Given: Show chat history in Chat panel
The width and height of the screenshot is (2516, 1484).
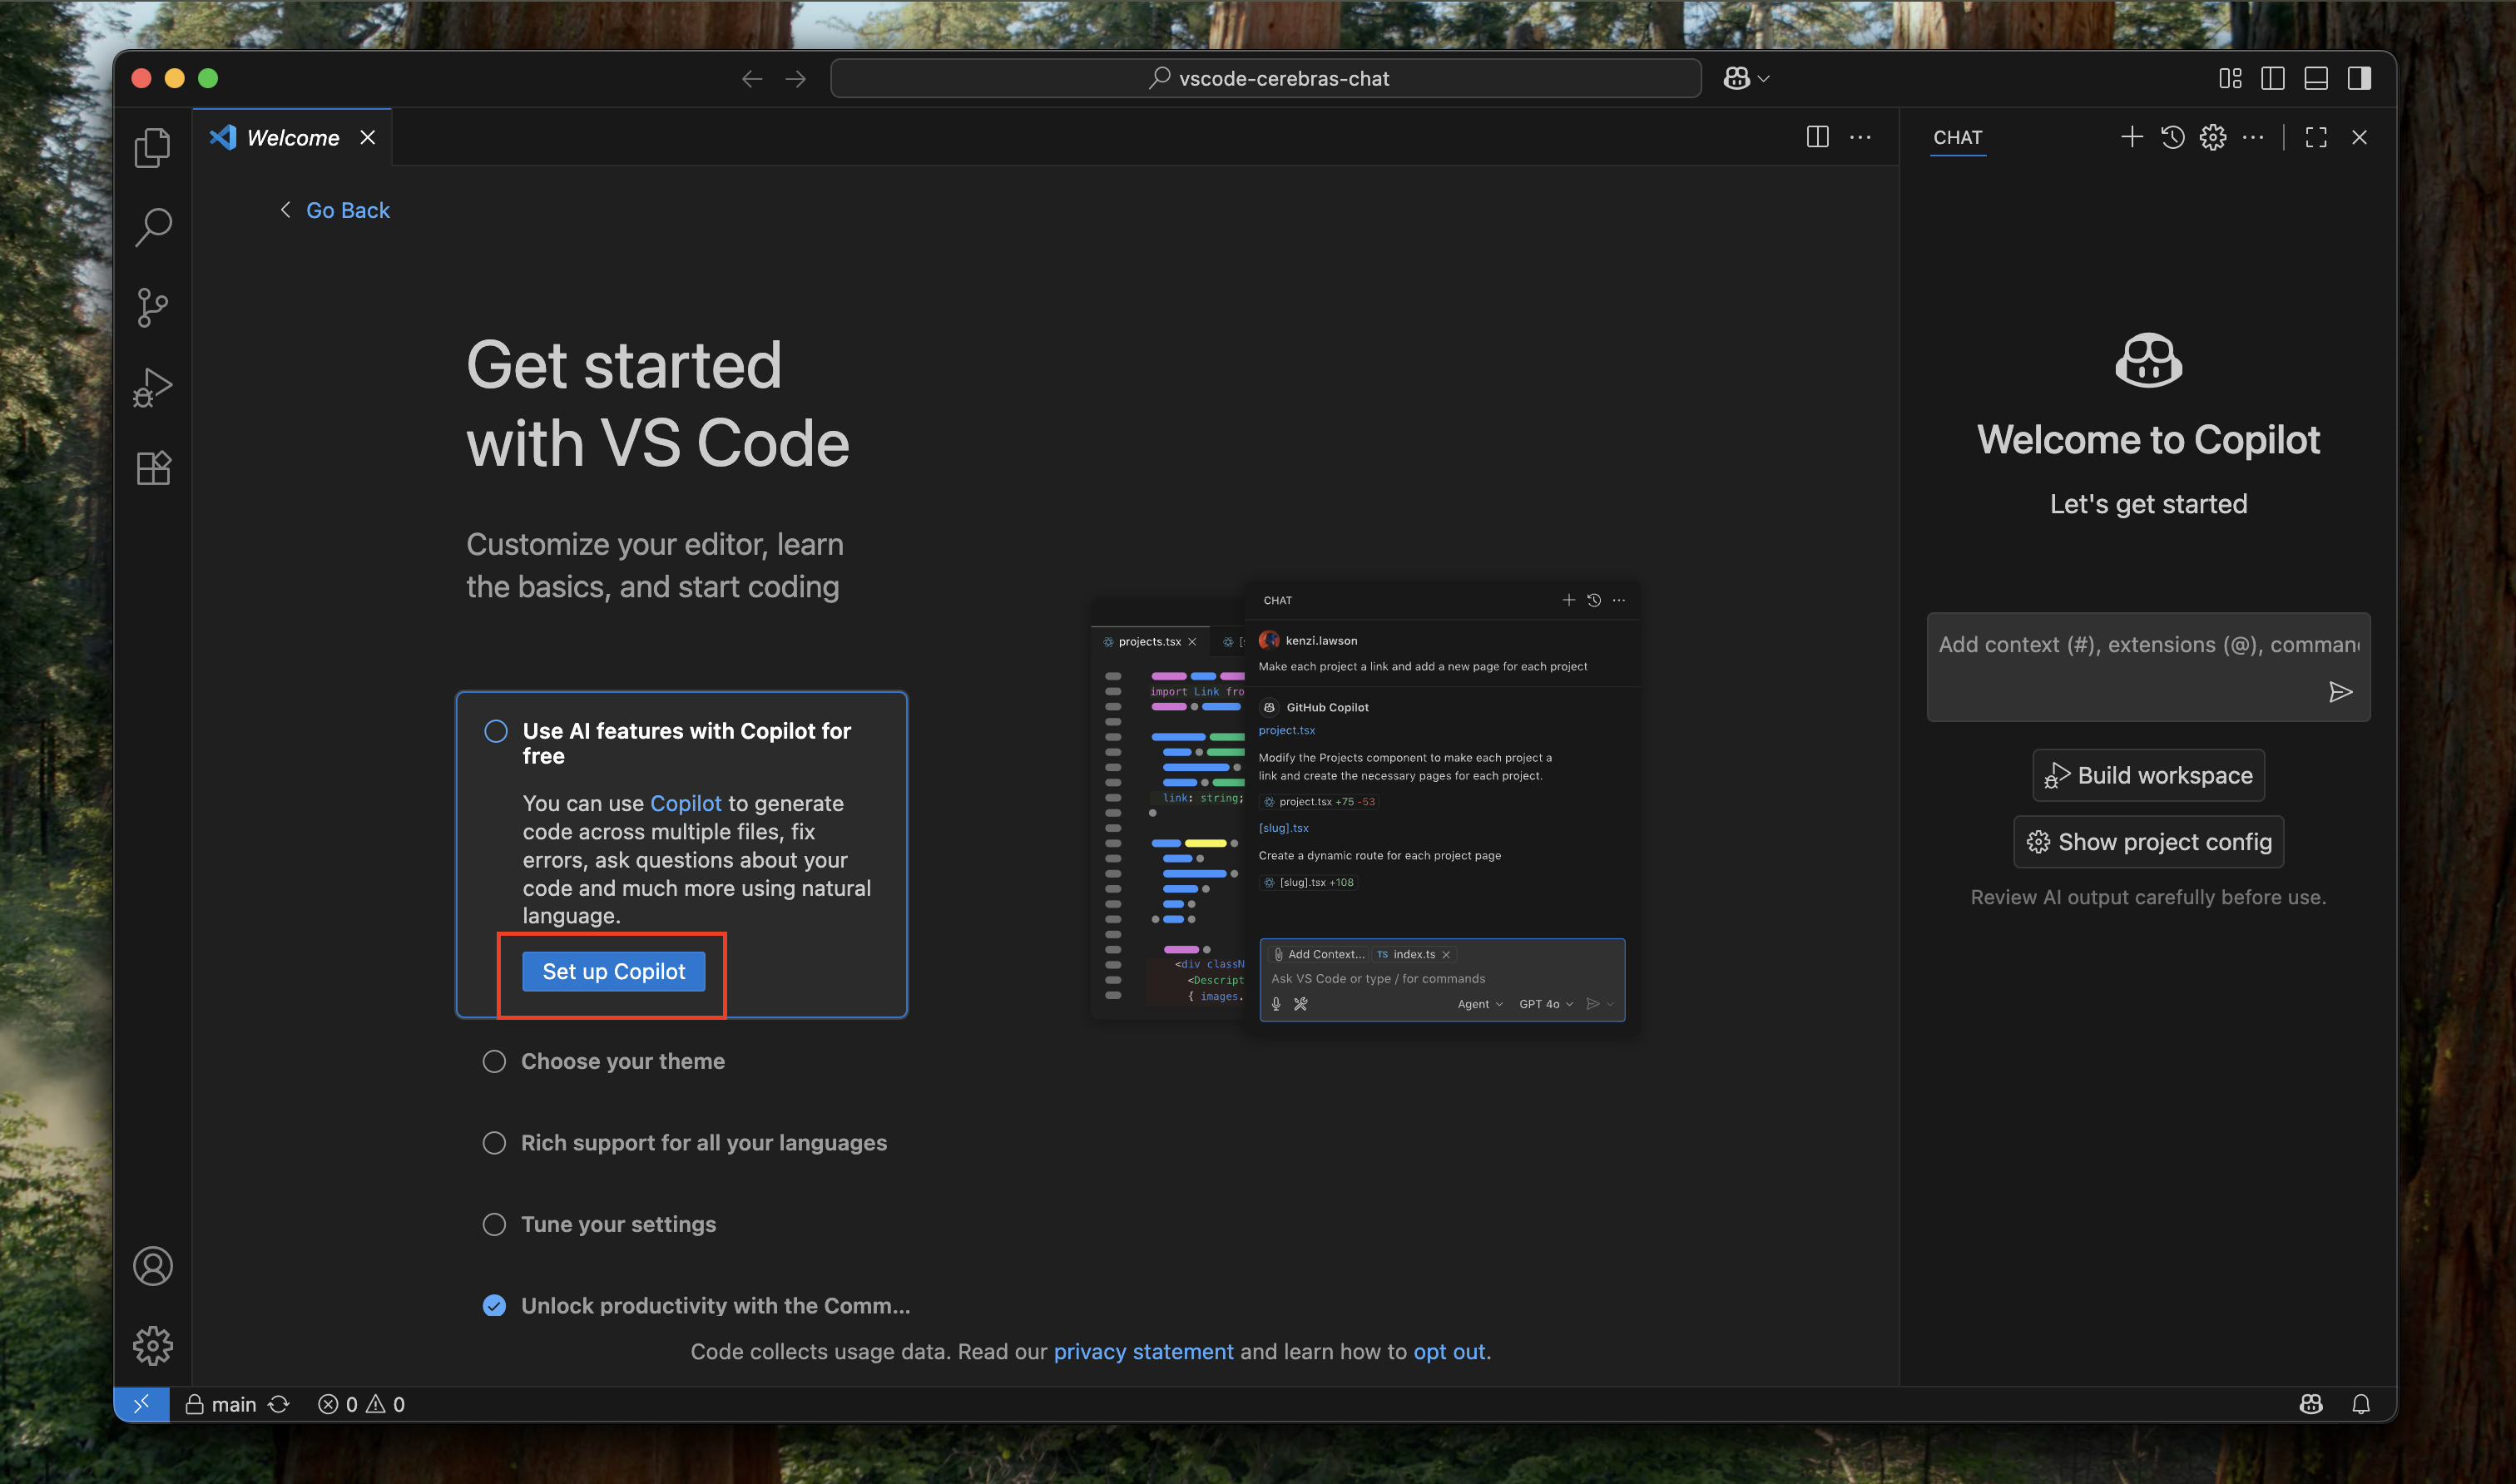Looking at the screenshot, I should 2172,137.
